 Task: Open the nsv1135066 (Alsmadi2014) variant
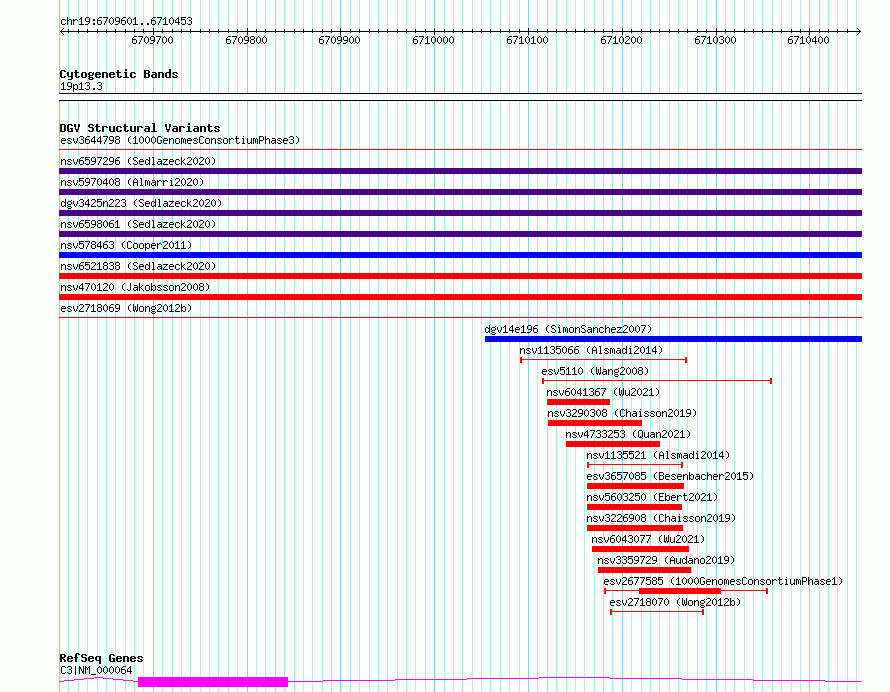pos(603,360)
